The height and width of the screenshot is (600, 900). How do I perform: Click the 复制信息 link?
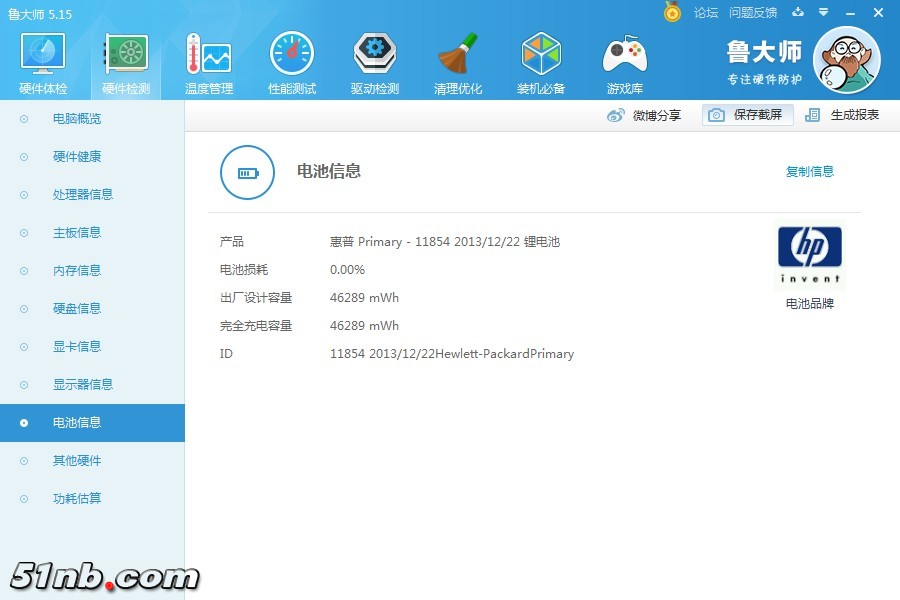coord(809,172)
